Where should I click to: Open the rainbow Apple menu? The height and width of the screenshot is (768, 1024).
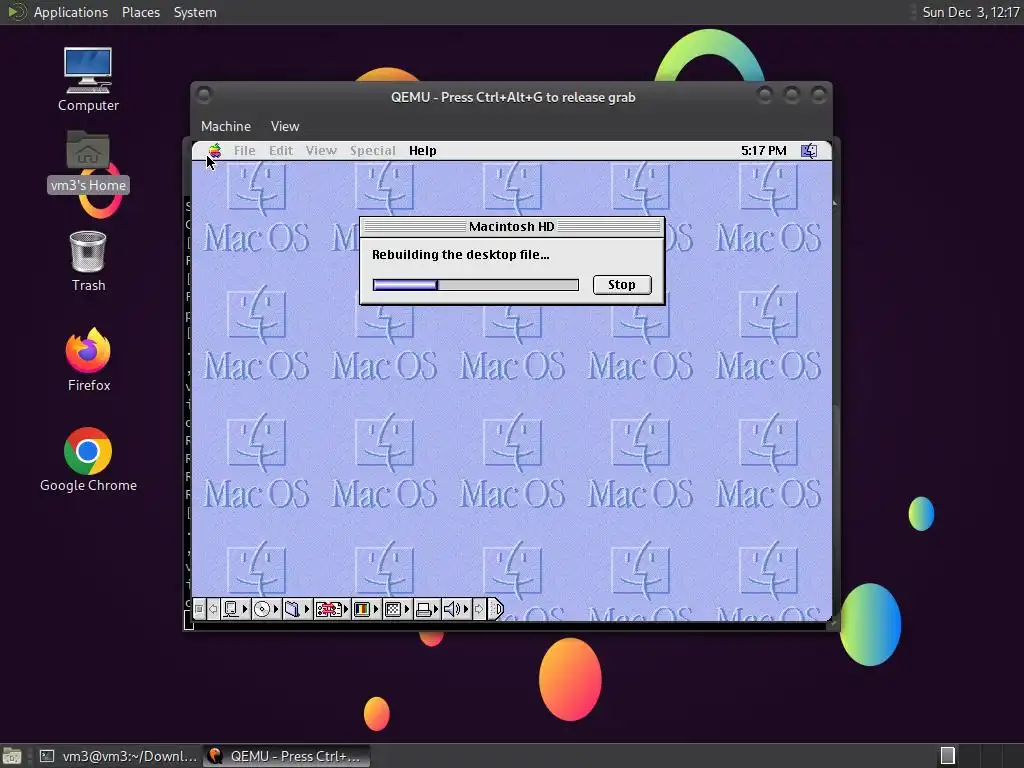pos(214,151)
